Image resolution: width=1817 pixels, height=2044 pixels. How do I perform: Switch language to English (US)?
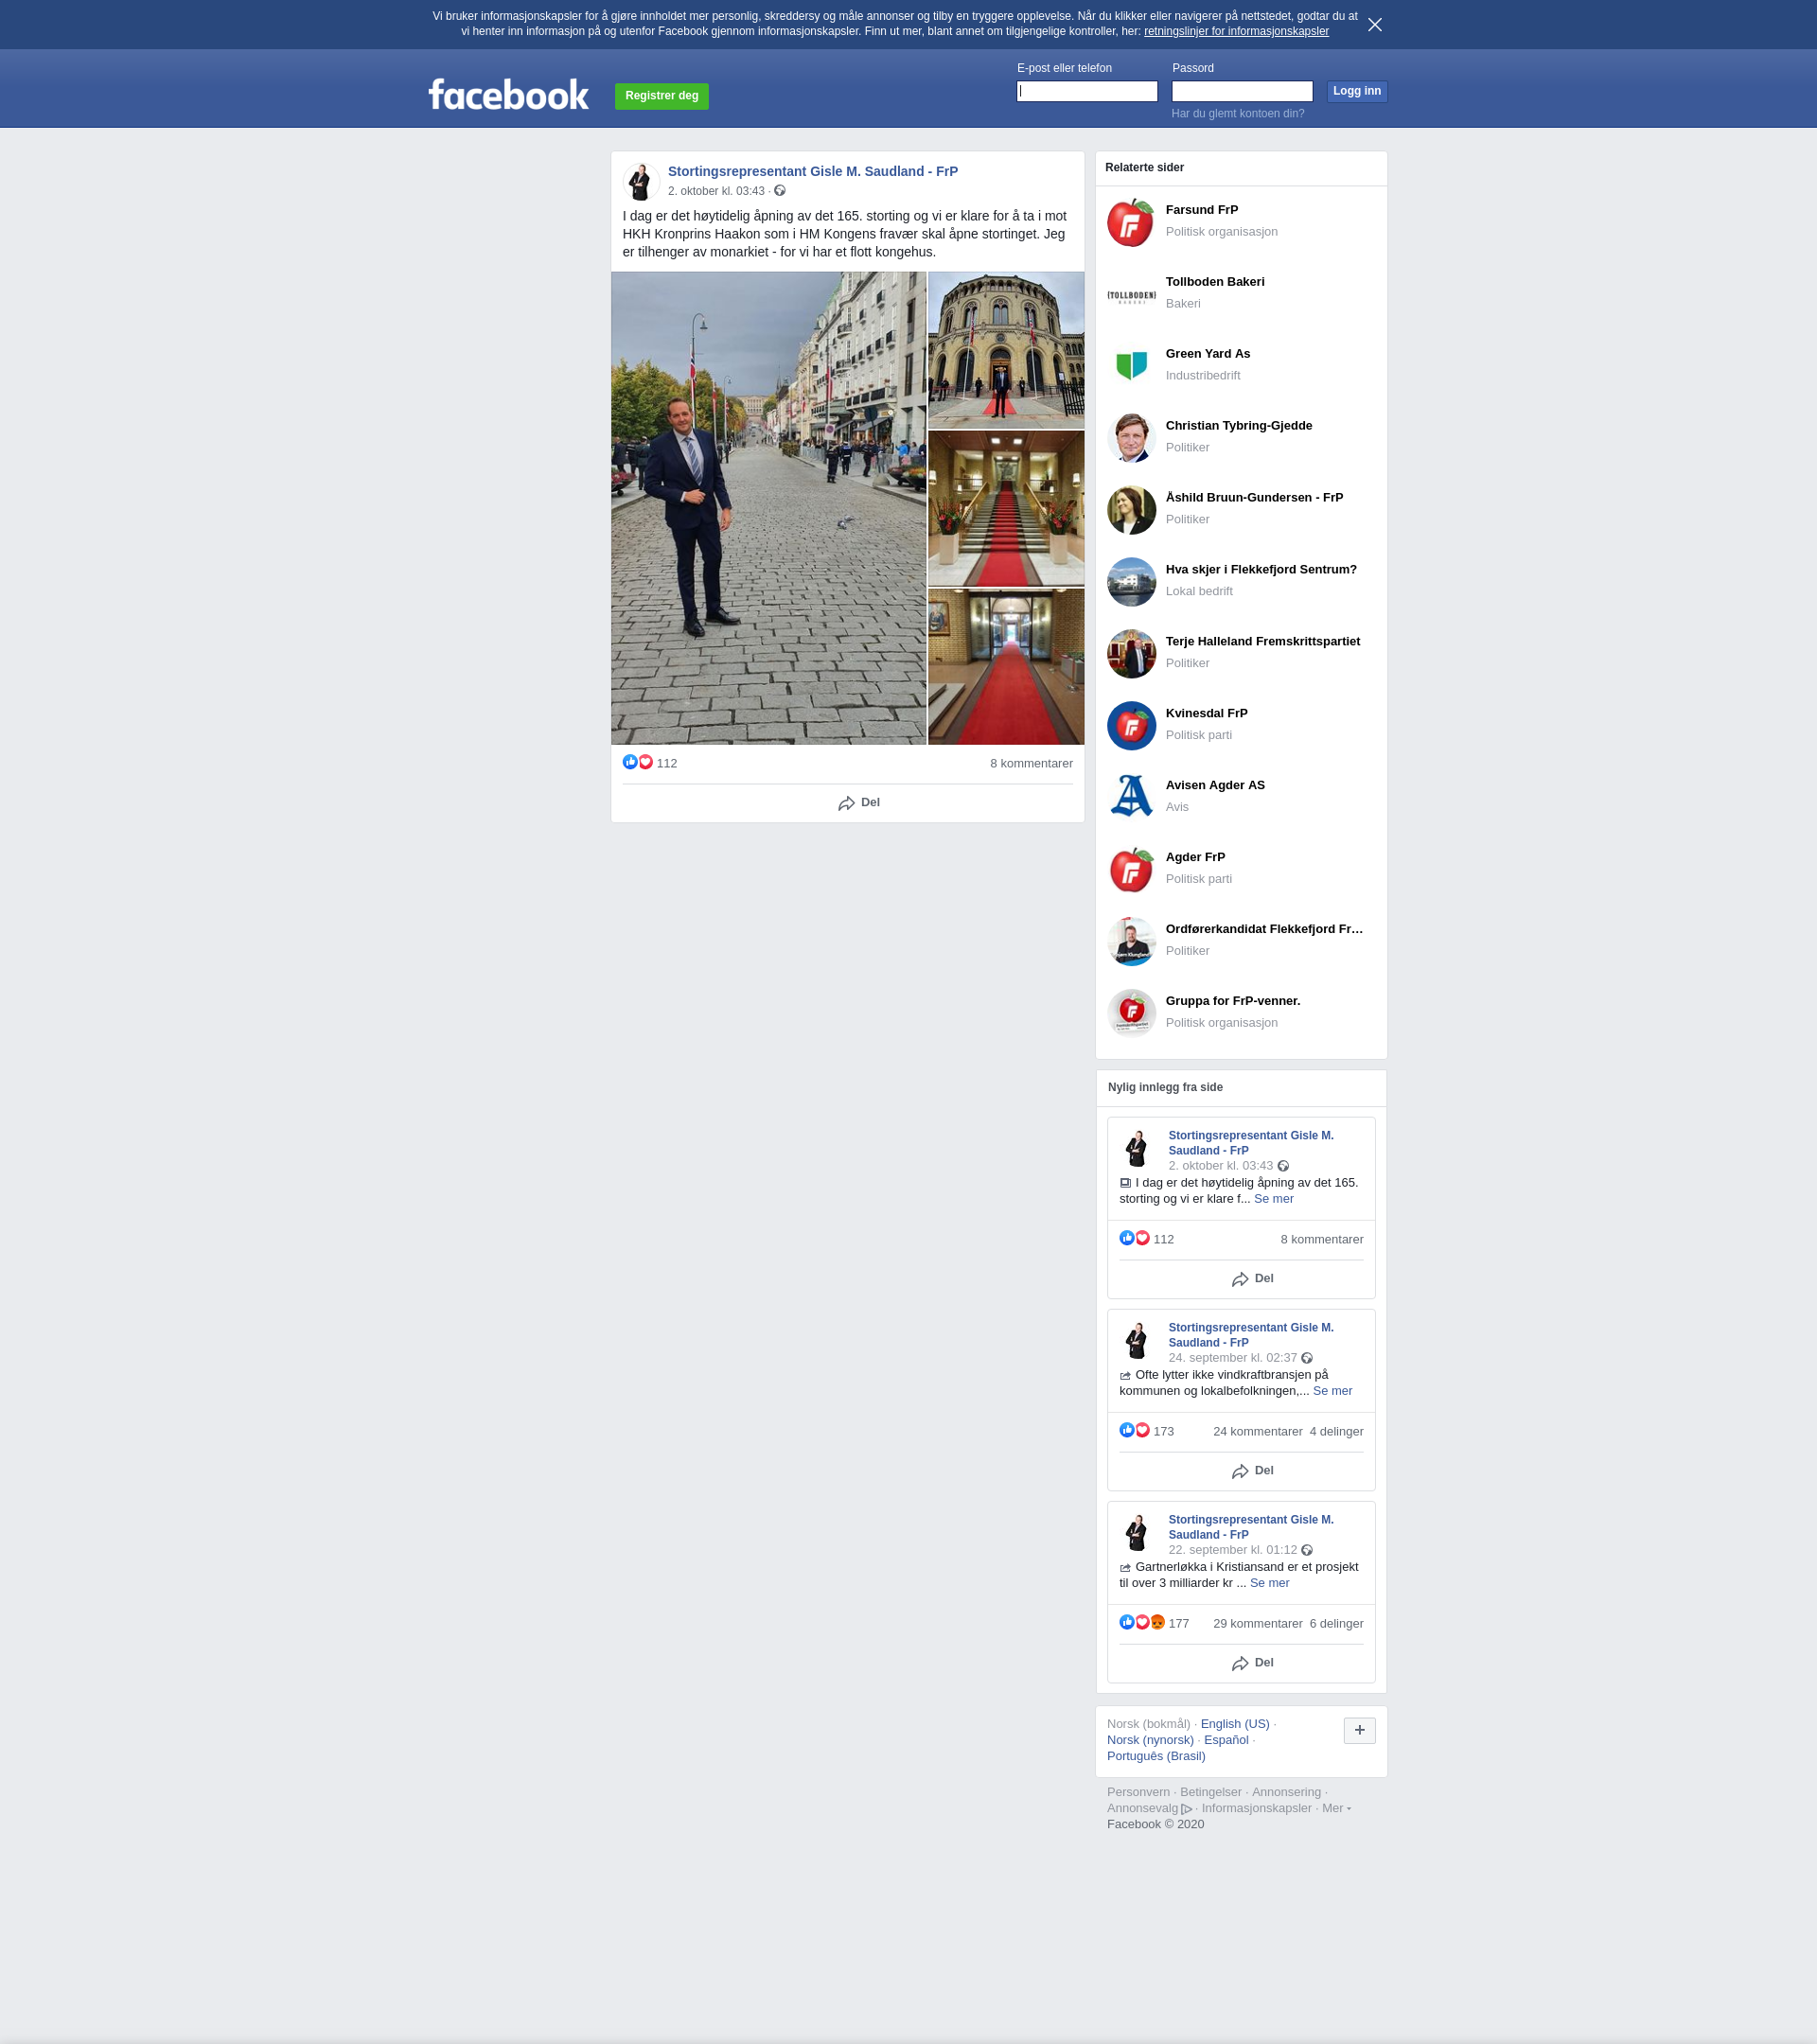(x=1235, y=1724)
